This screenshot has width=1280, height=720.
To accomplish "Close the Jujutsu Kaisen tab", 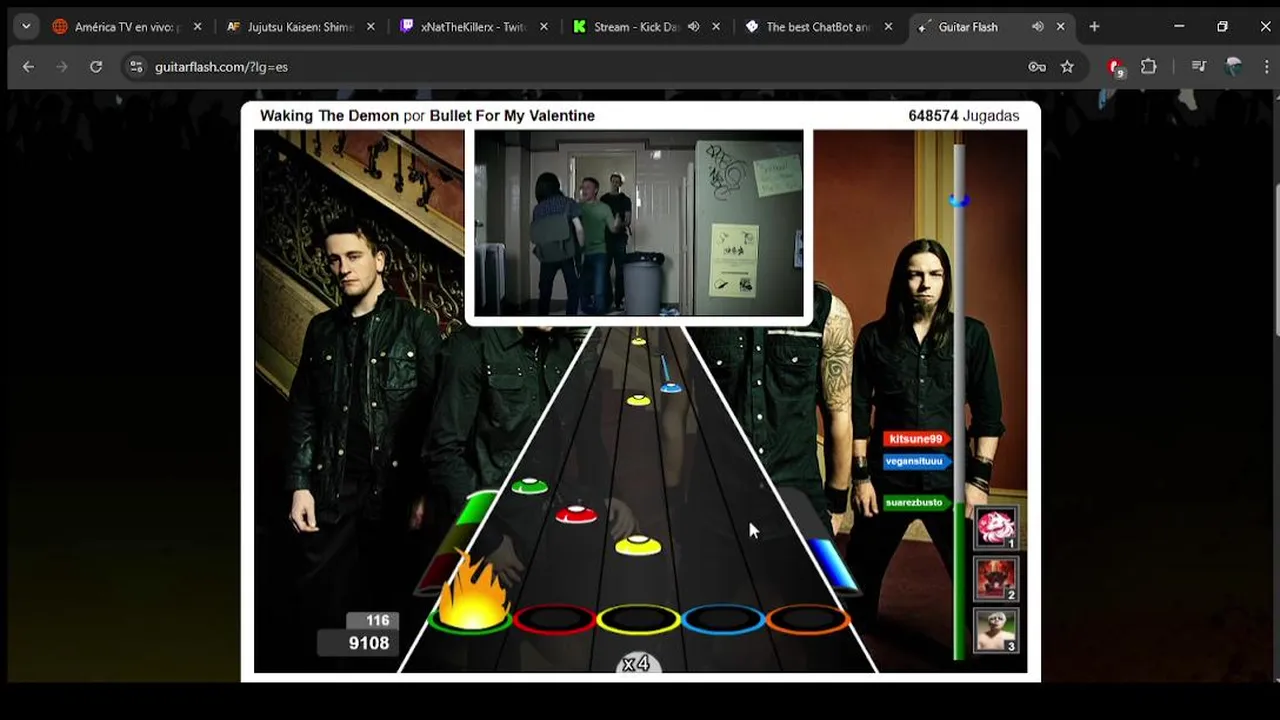I will [x=371, y=27].
